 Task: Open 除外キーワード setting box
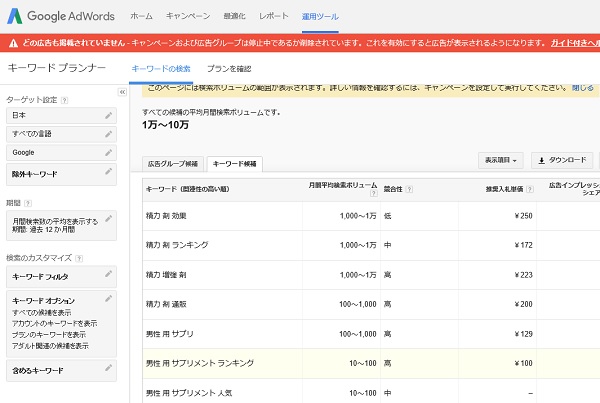pos(61,175)
